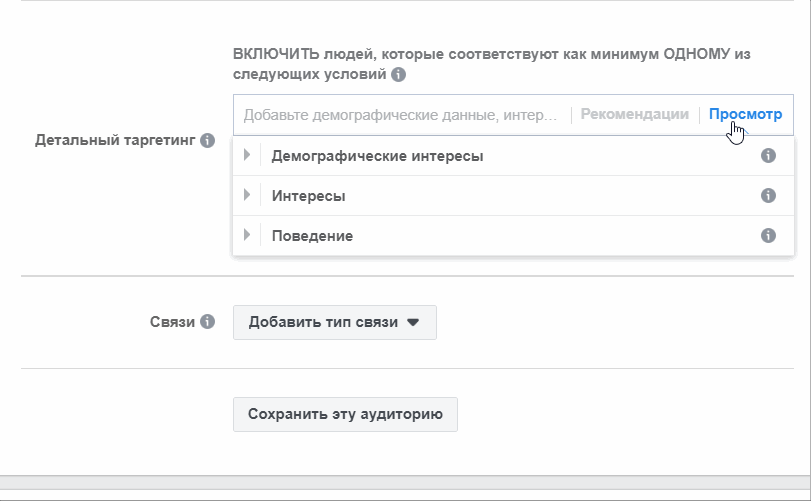Click info icon beside 'следующих условий' heading
This screenshot has width=811, height=501.
(x=399, y=75)
